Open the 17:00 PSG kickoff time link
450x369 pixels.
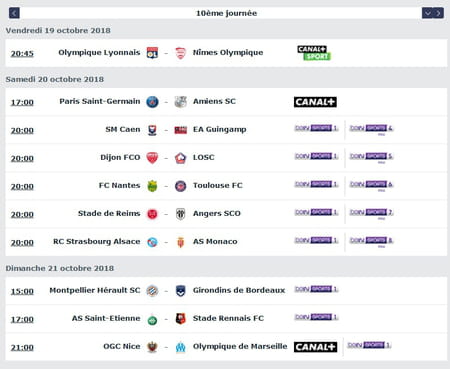click(22, 102)
